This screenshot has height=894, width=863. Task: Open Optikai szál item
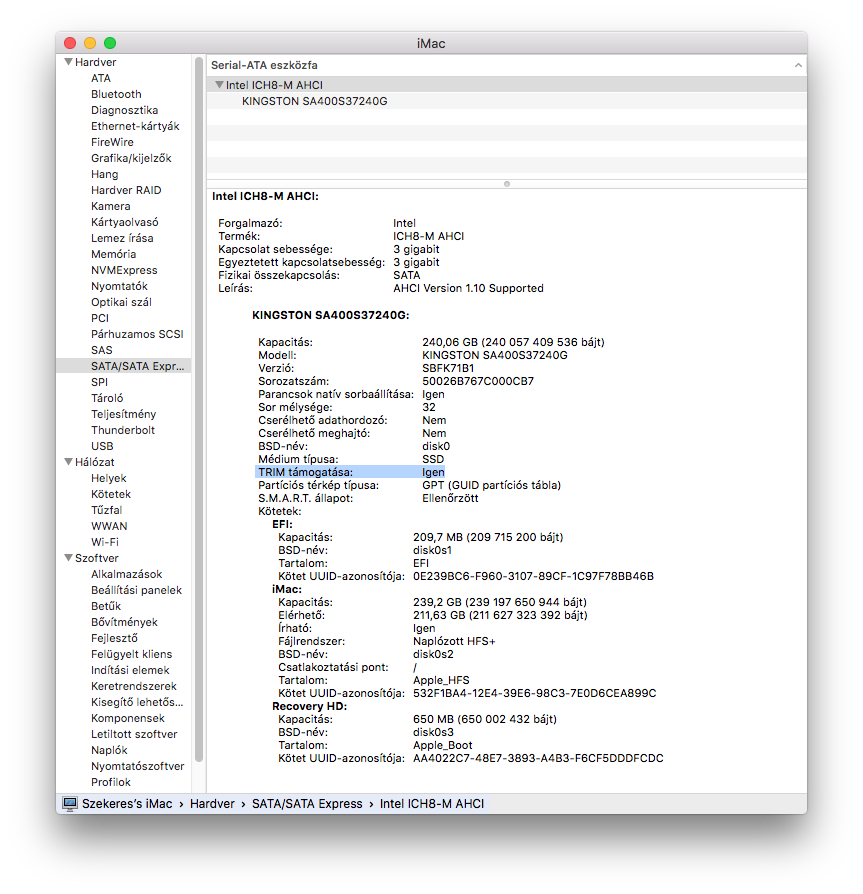point(121,302)
